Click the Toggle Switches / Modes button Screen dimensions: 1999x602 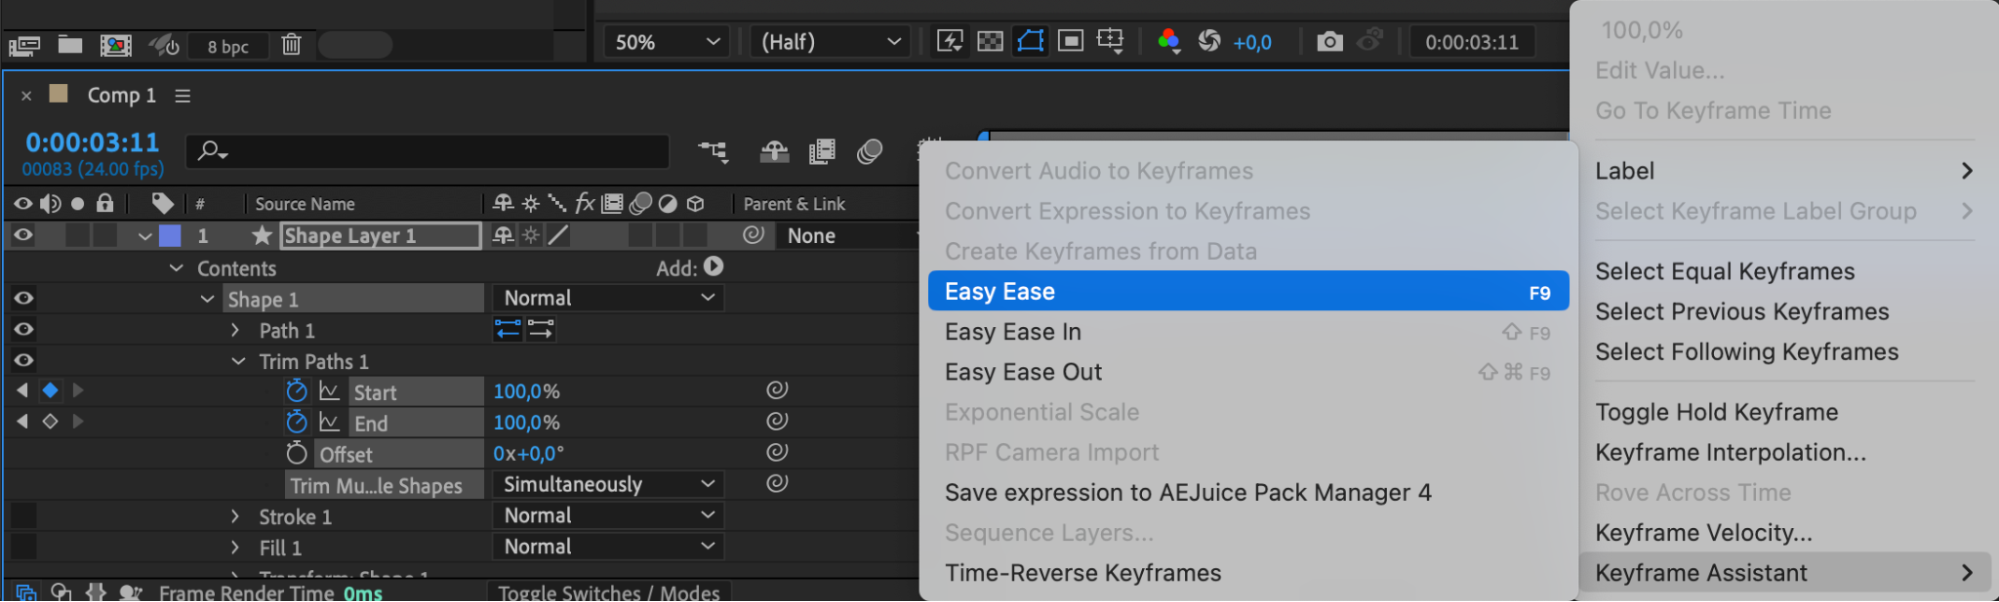coord(608,592)
